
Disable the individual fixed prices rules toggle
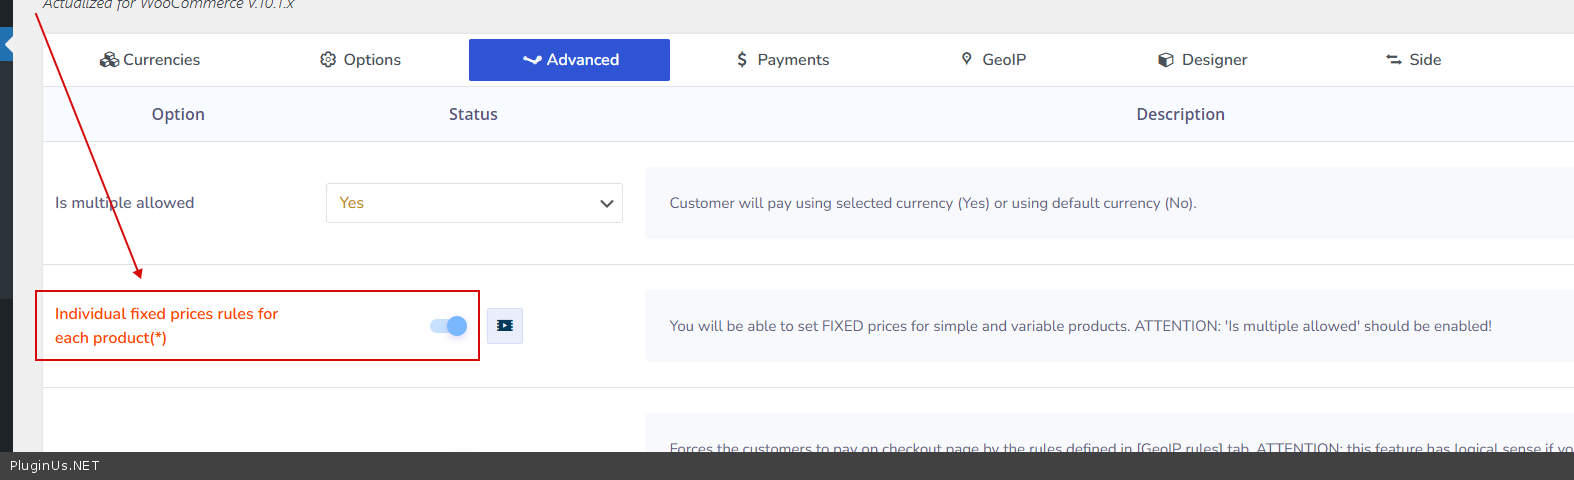(448, 326)
